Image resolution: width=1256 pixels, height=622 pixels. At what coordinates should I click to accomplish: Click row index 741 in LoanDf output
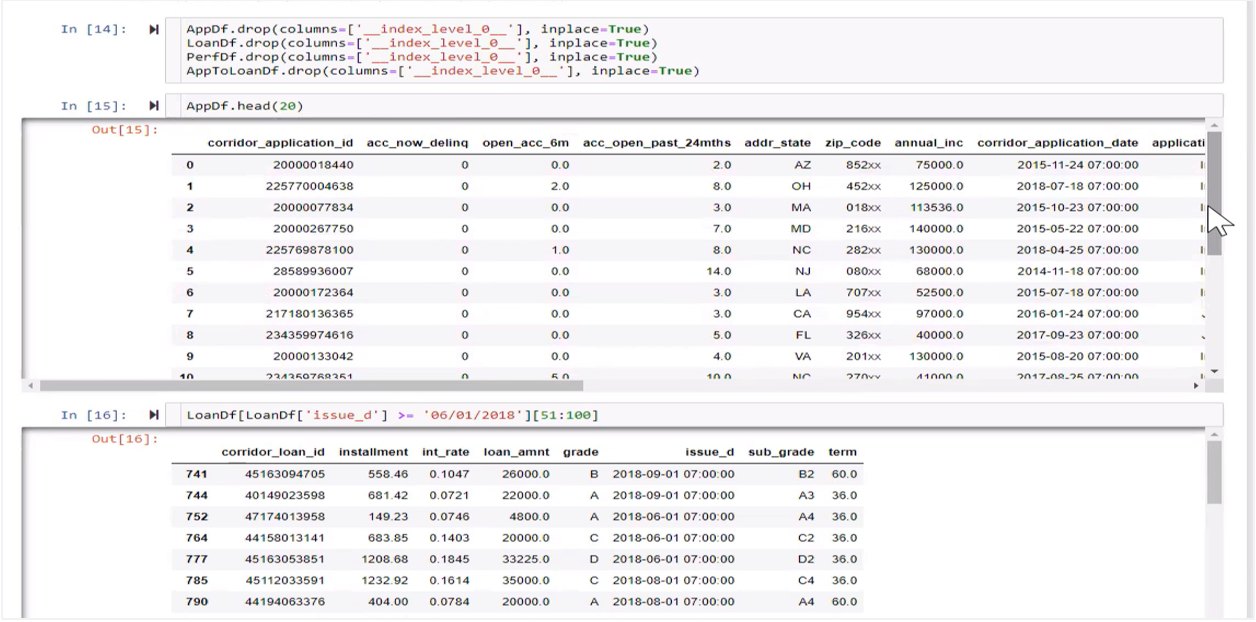tap(196, 473)
